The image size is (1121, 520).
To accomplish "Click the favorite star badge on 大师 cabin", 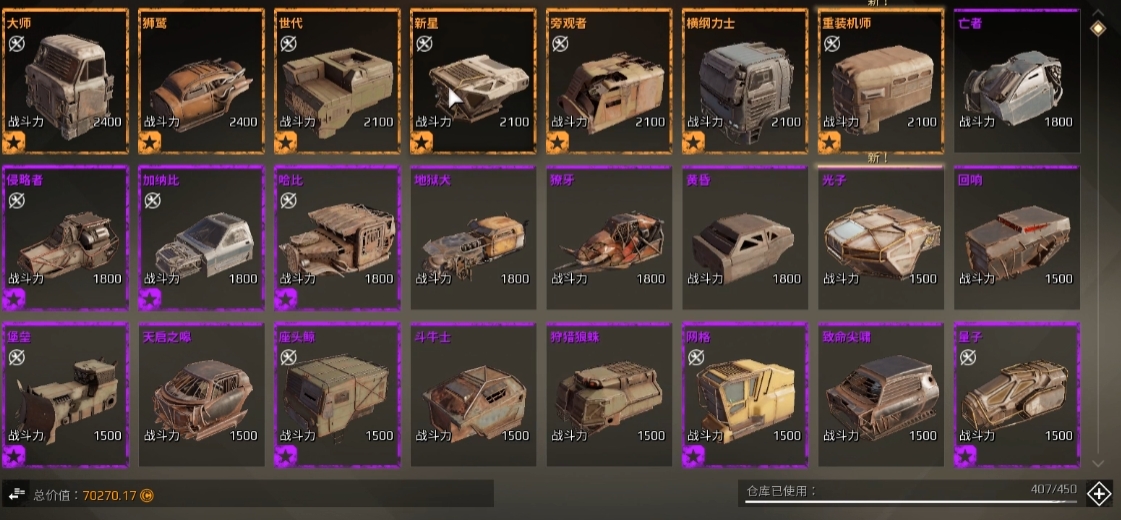I will [x=14, y=143].
